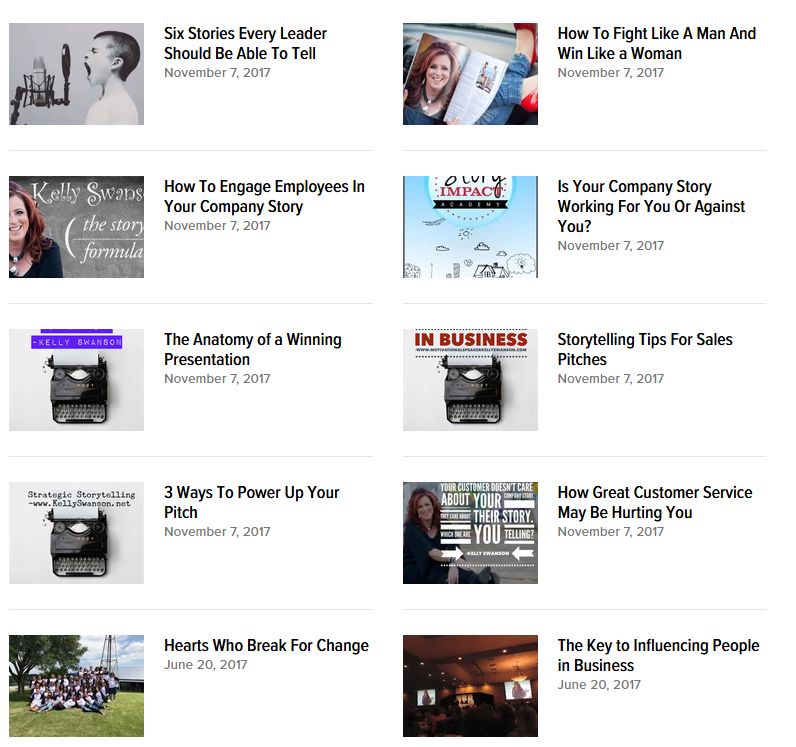Click the Story Impact Academy thumbnail
This screenshot has height=747, width=796.
[470, 227]
